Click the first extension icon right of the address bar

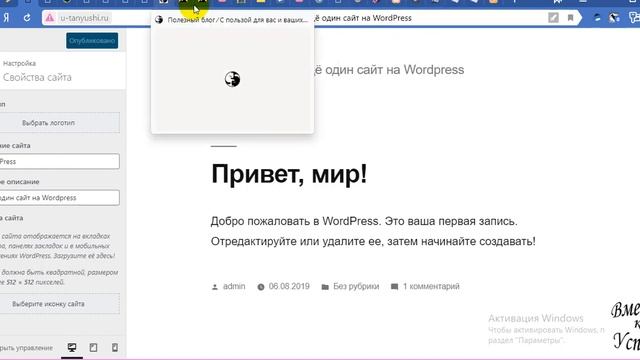tap(597, 18)
